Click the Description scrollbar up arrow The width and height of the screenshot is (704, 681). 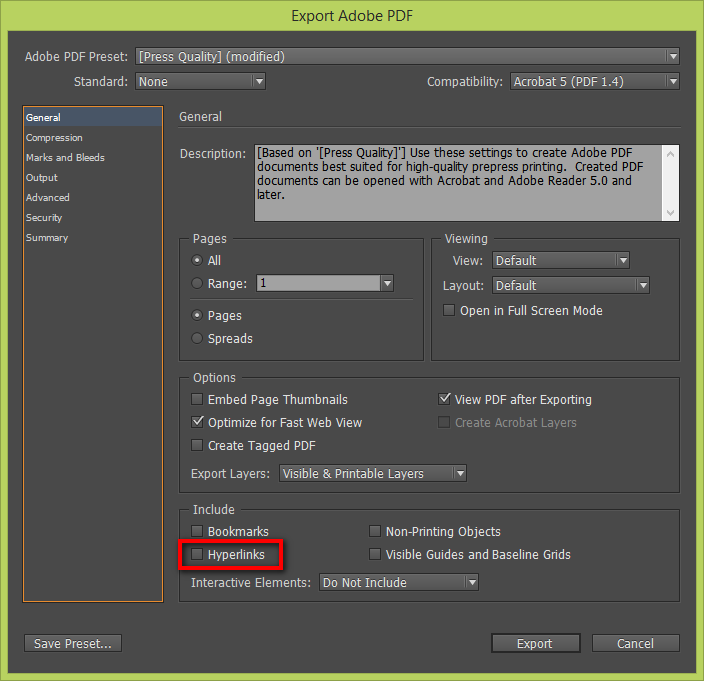(670, 154)
